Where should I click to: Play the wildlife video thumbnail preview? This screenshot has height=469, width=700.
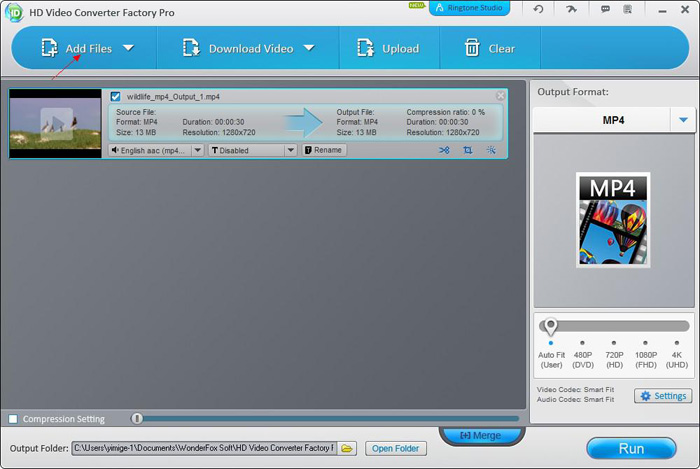click(x=56, y=124)
